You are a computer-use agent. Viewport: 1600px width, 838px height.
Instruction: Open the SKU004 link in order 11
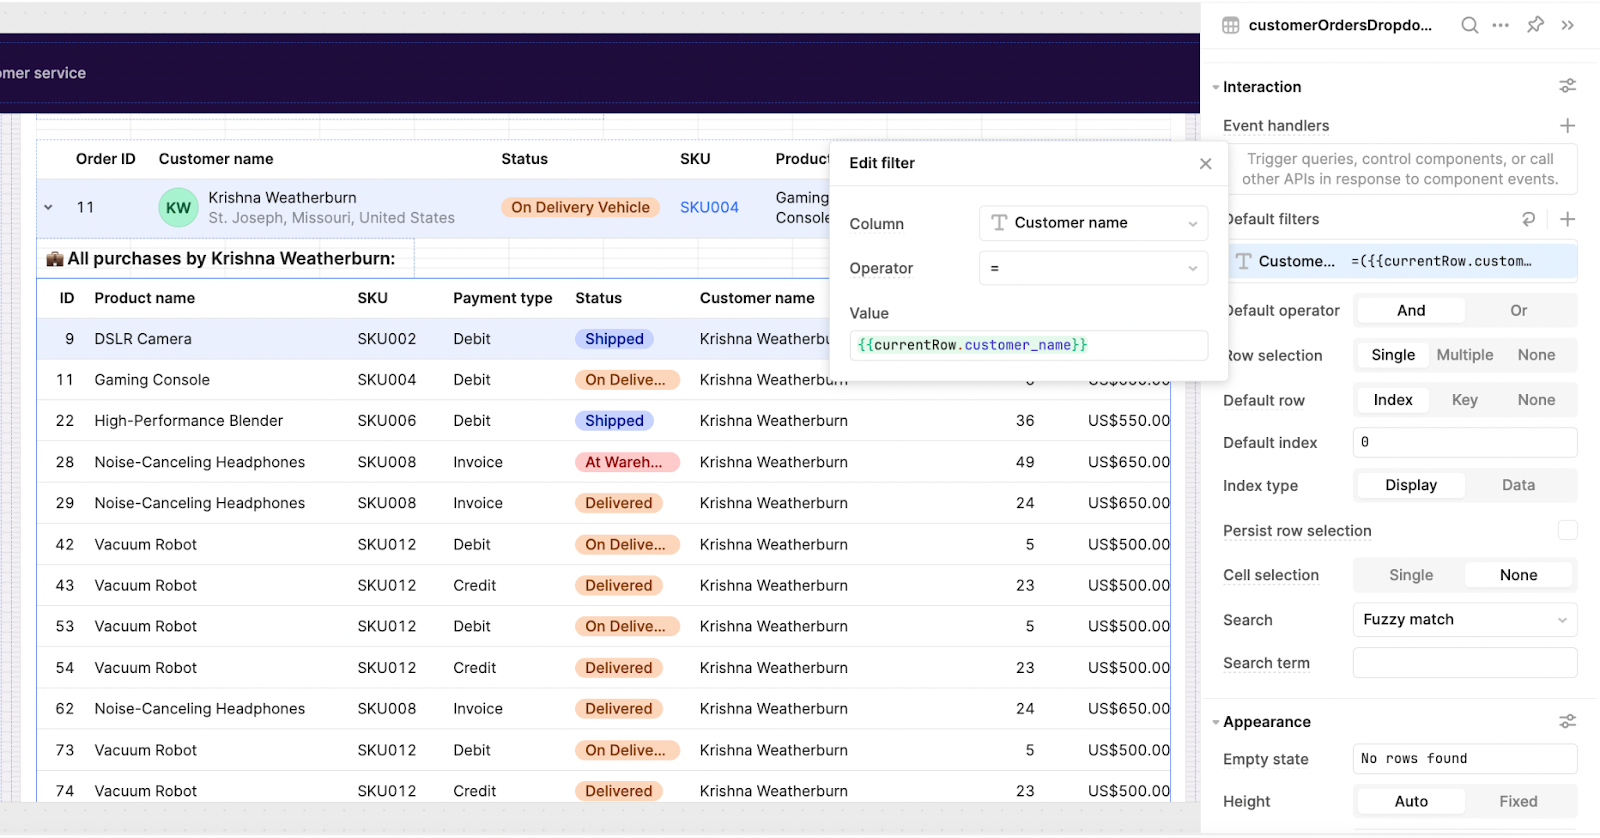coord(709,208)
